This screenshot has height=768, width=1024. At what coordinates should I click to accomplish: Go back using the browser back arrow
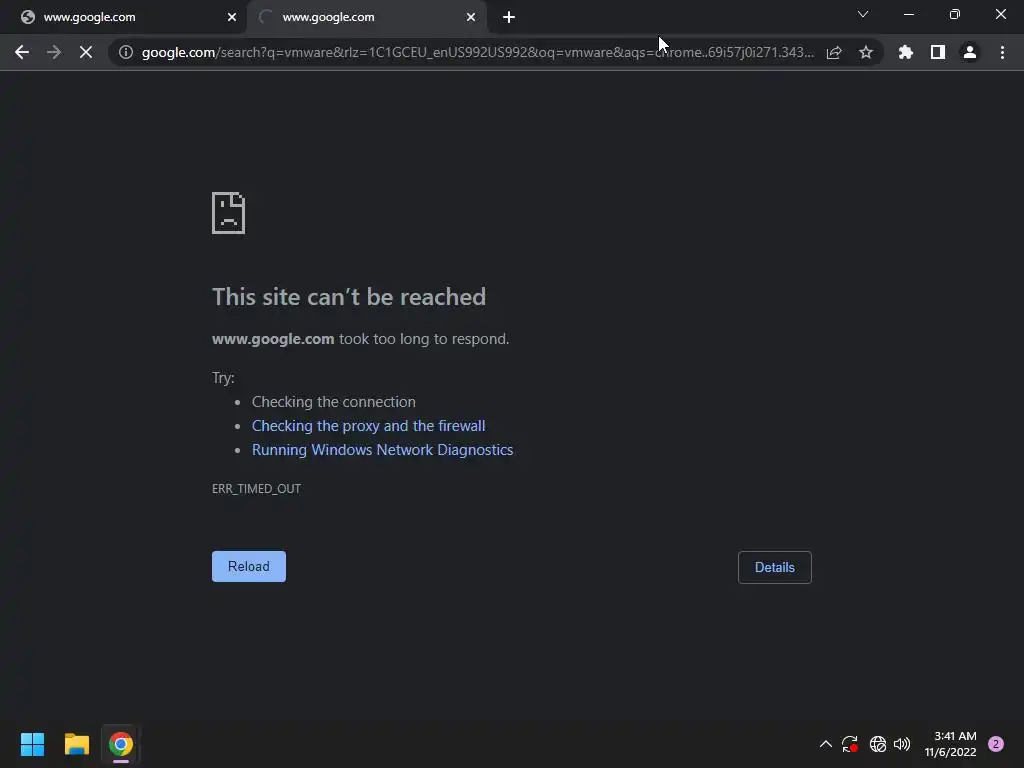[22, 52]
